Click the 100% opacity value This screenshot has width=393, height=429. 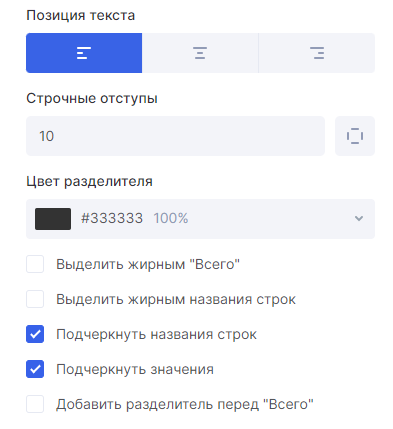point(171,219)
